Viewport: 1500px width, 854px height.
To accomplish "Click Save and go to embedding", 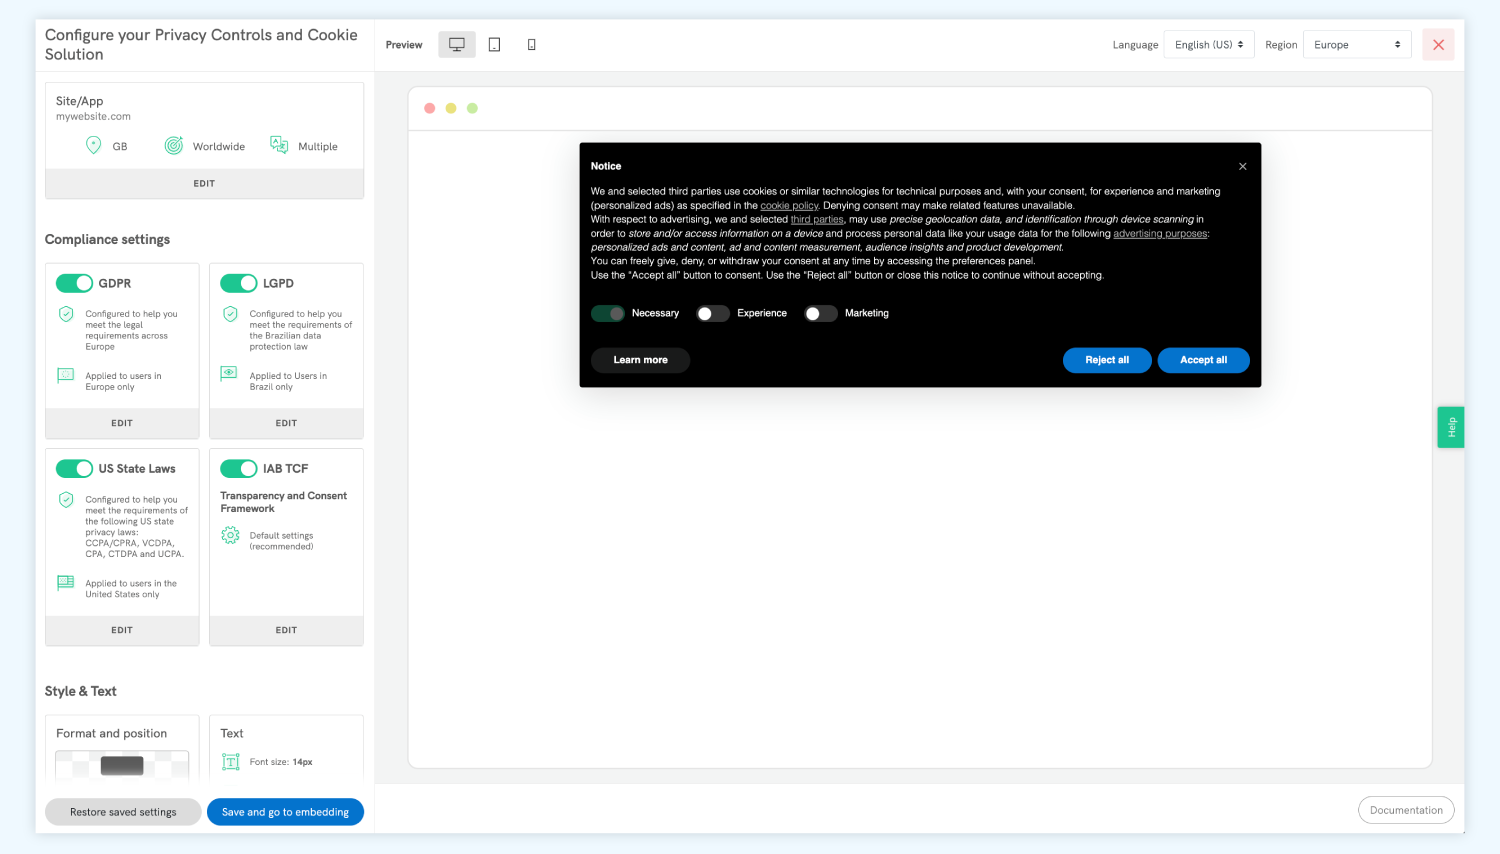I will click(x=285, y=811).
